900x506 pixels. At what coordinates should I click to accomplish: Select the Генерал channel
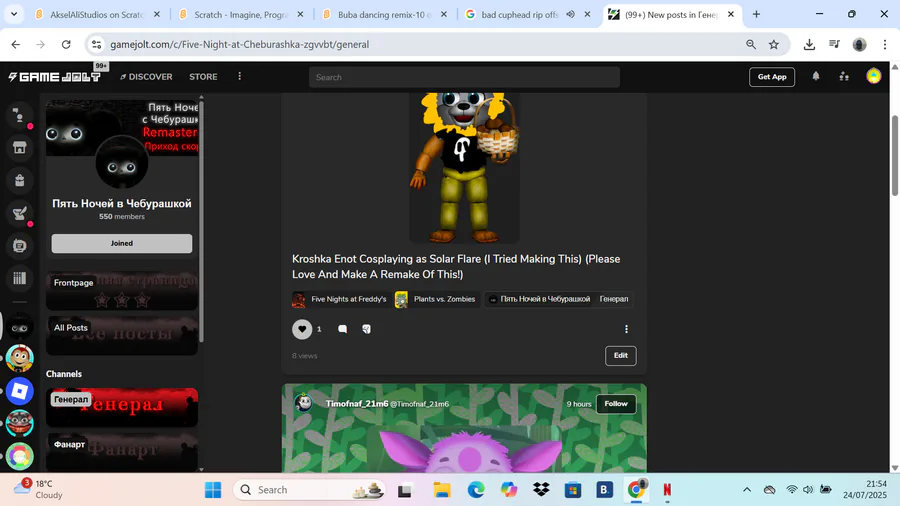click(122, 407)
